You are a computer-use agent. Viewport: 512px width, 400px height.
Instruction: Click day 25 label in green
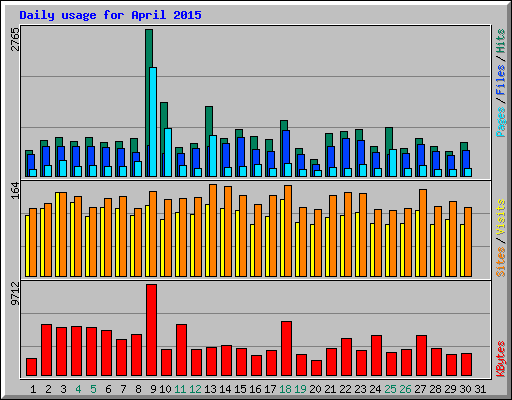(390, 389)
